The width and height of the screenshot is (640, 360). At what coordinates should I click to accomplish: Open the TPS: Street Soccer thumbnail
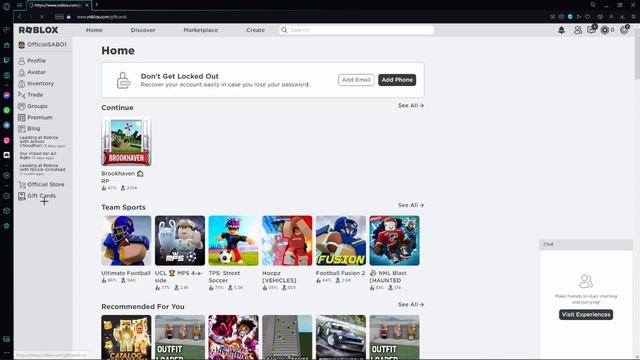[x=233, y=241]
